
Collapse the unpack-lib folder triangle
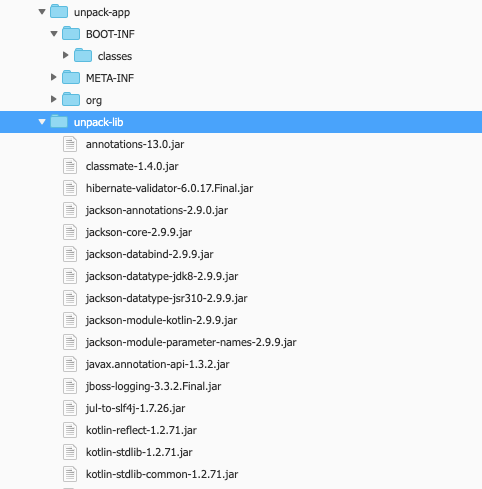pos(42,122)
